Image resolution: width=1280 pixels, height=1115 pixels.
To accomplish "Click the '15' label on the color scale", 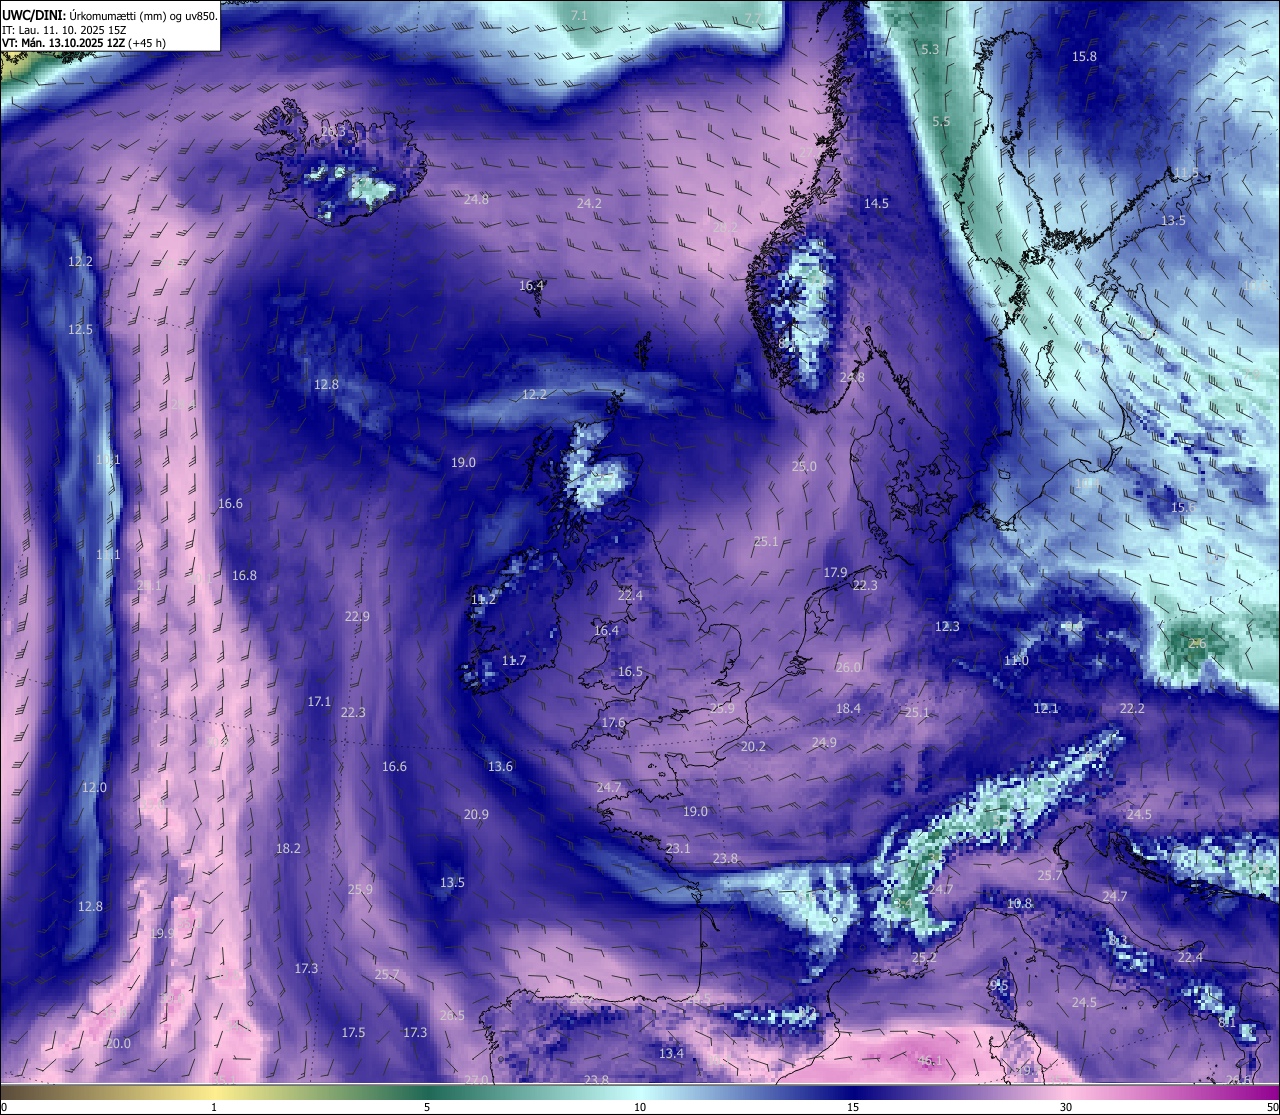I will [853, 1107].
